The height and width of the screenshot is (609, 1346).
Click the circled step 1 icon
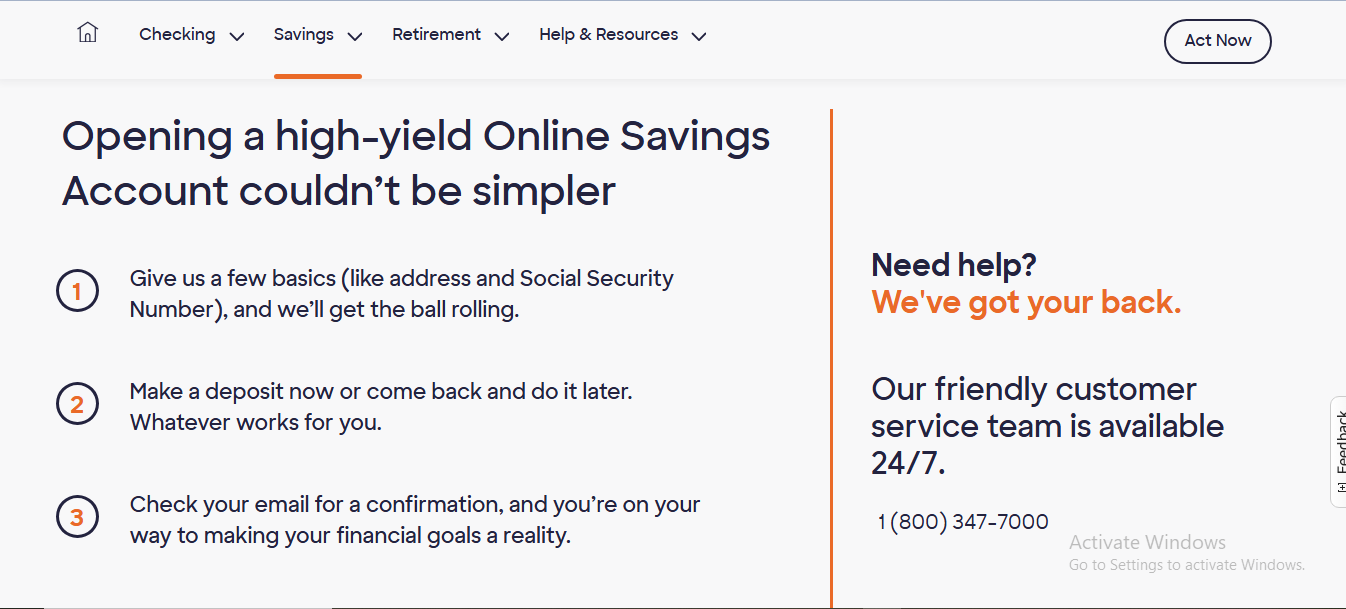pyautogui.click(x=78, y=291)
